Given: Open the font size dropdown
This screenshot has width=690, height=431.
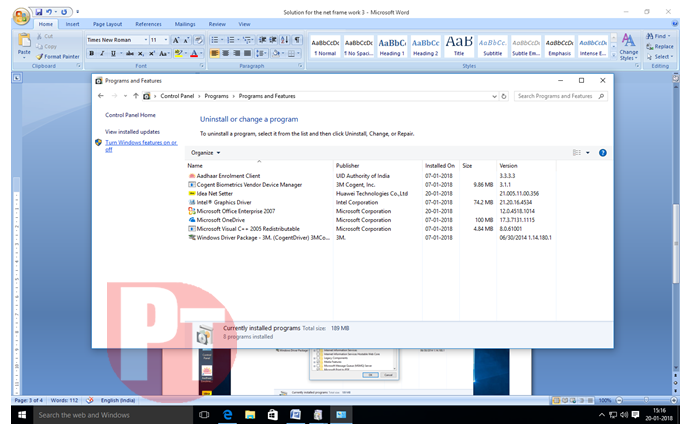Looking at the screenshot, I should (166, 40).
